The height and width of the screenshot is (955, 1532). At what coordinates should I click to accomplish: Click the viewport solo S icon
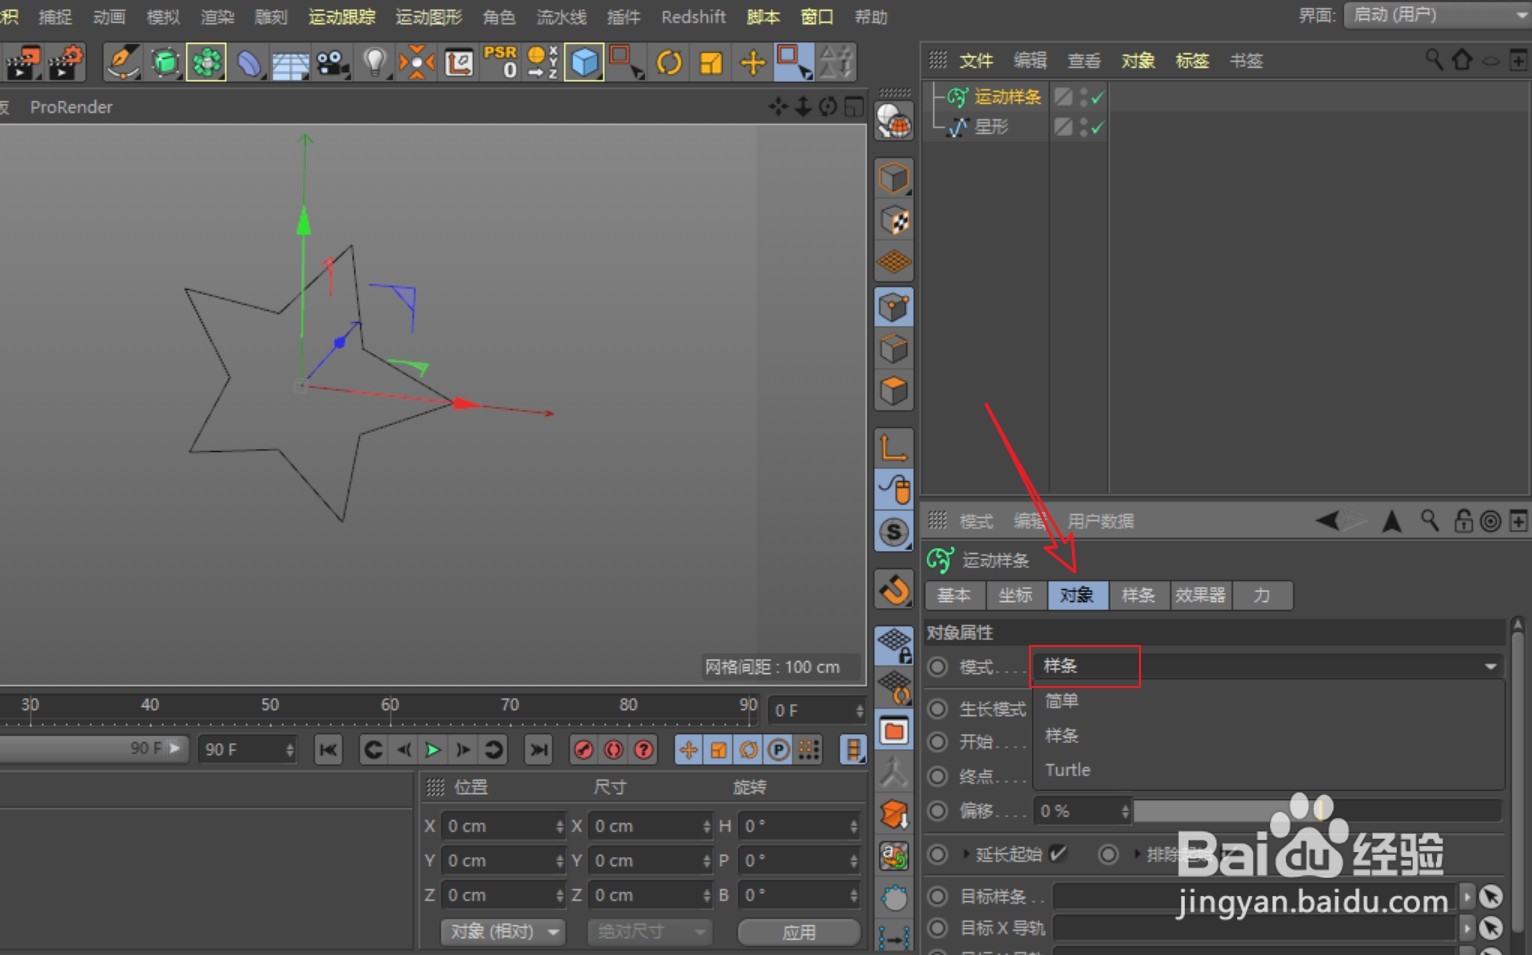coord(894,532)
